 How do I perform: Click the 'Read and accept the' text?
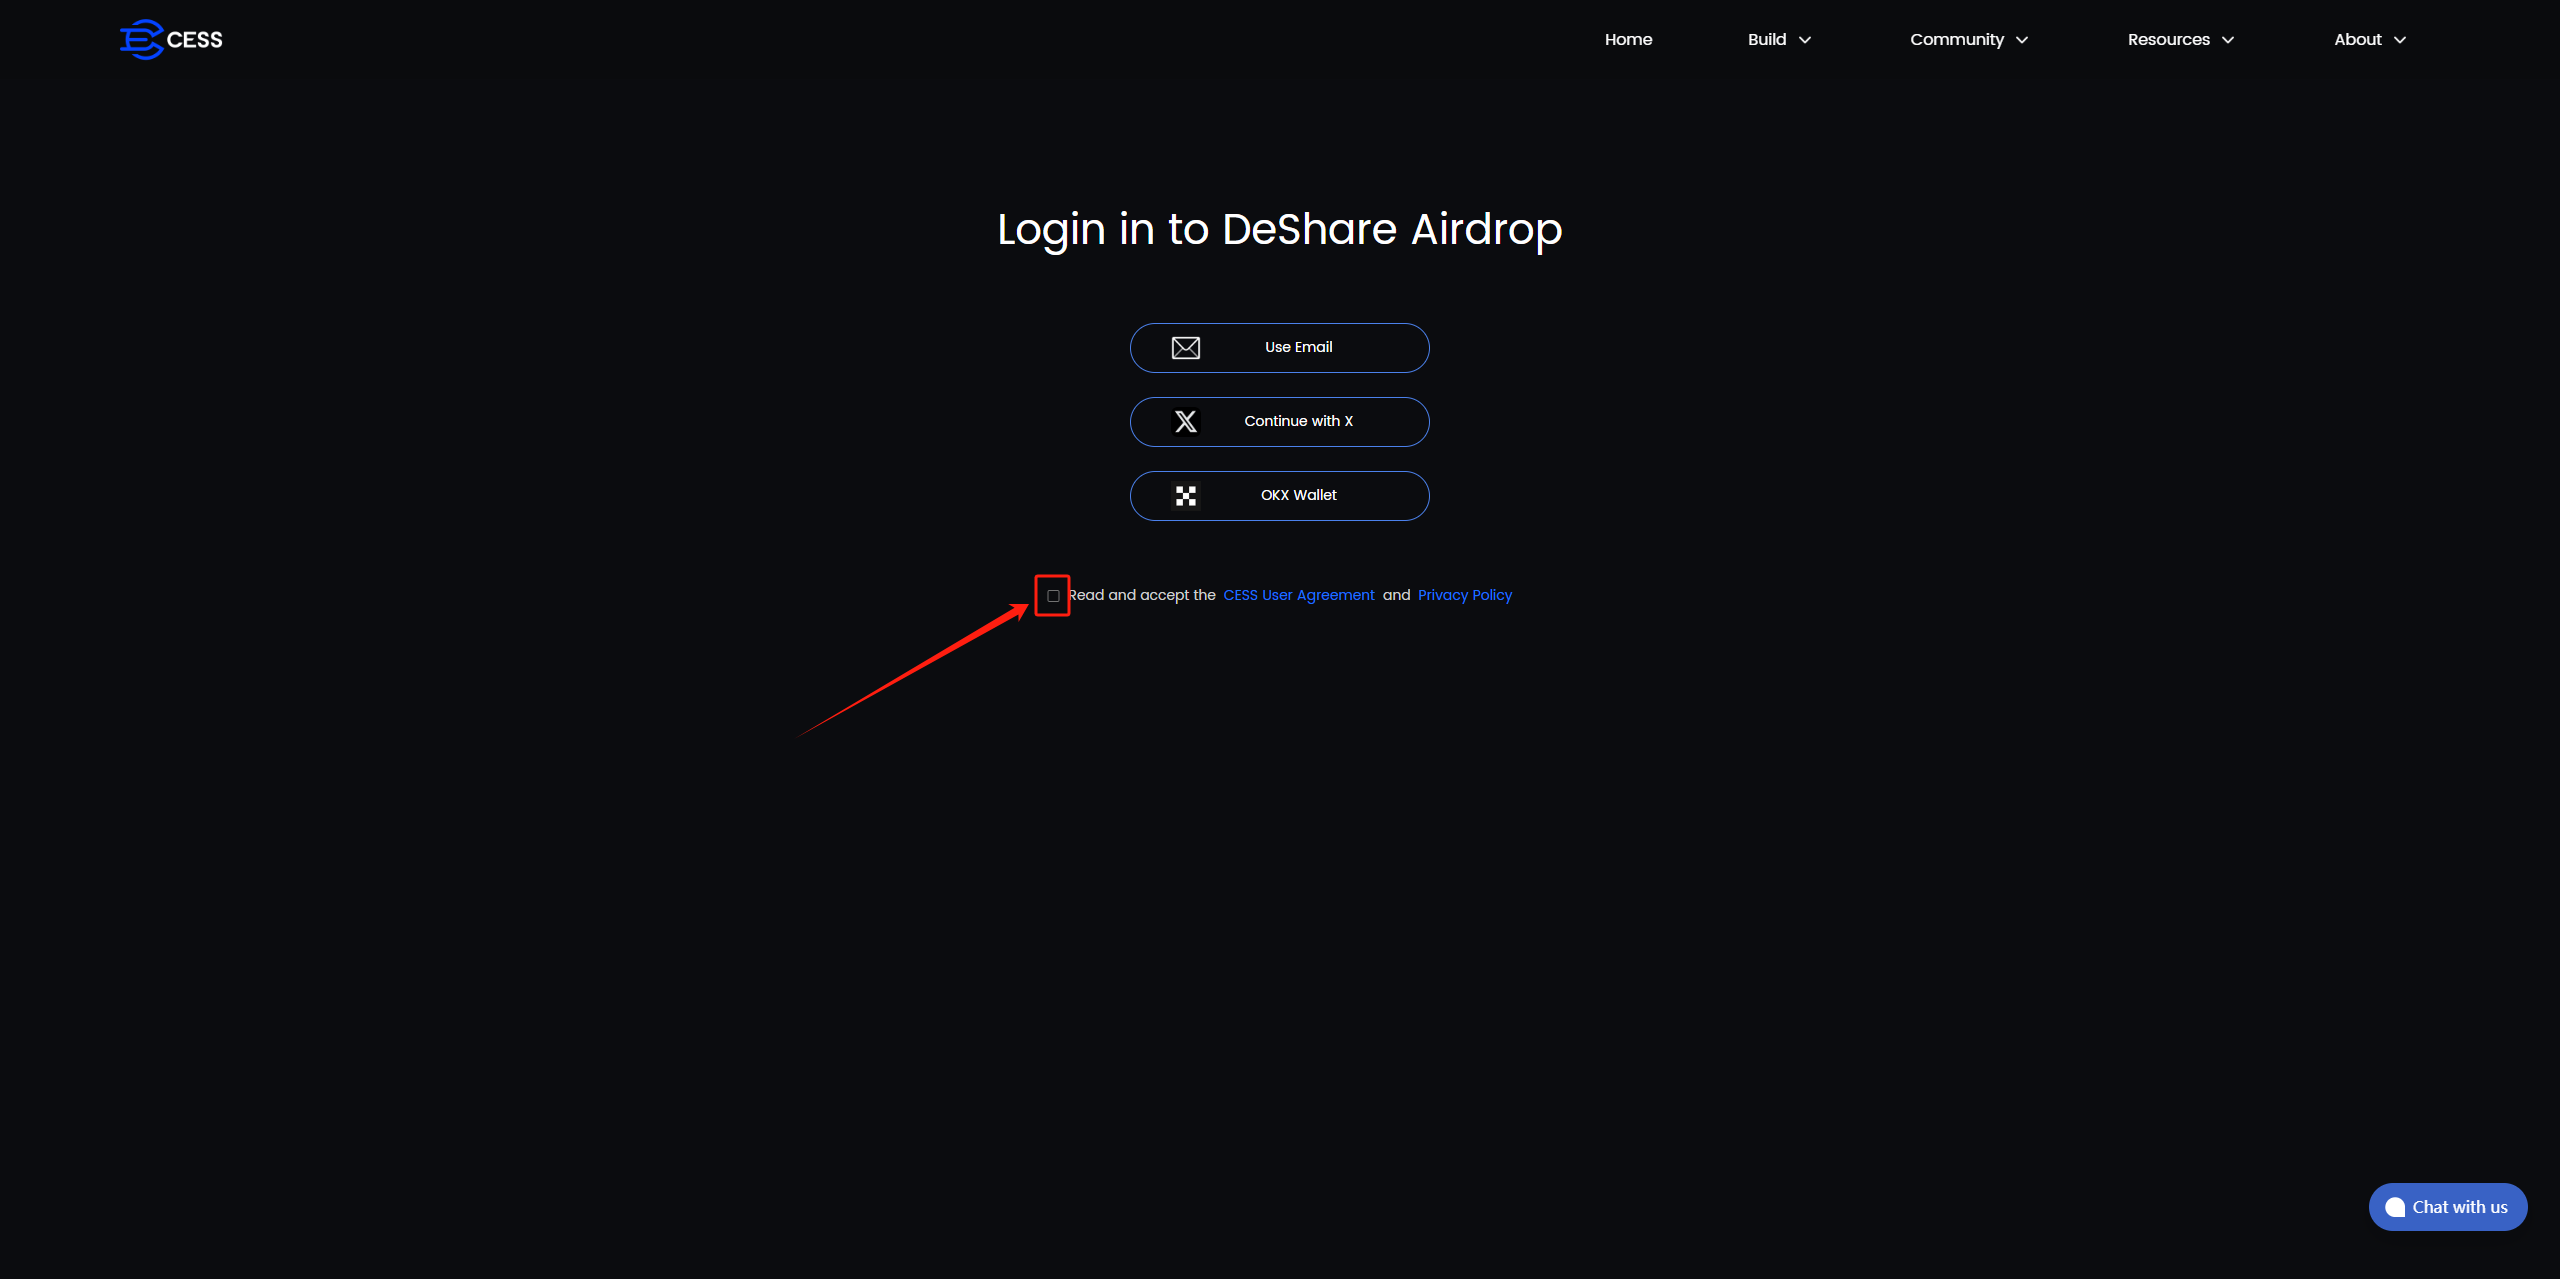[x=1142, y=595]
